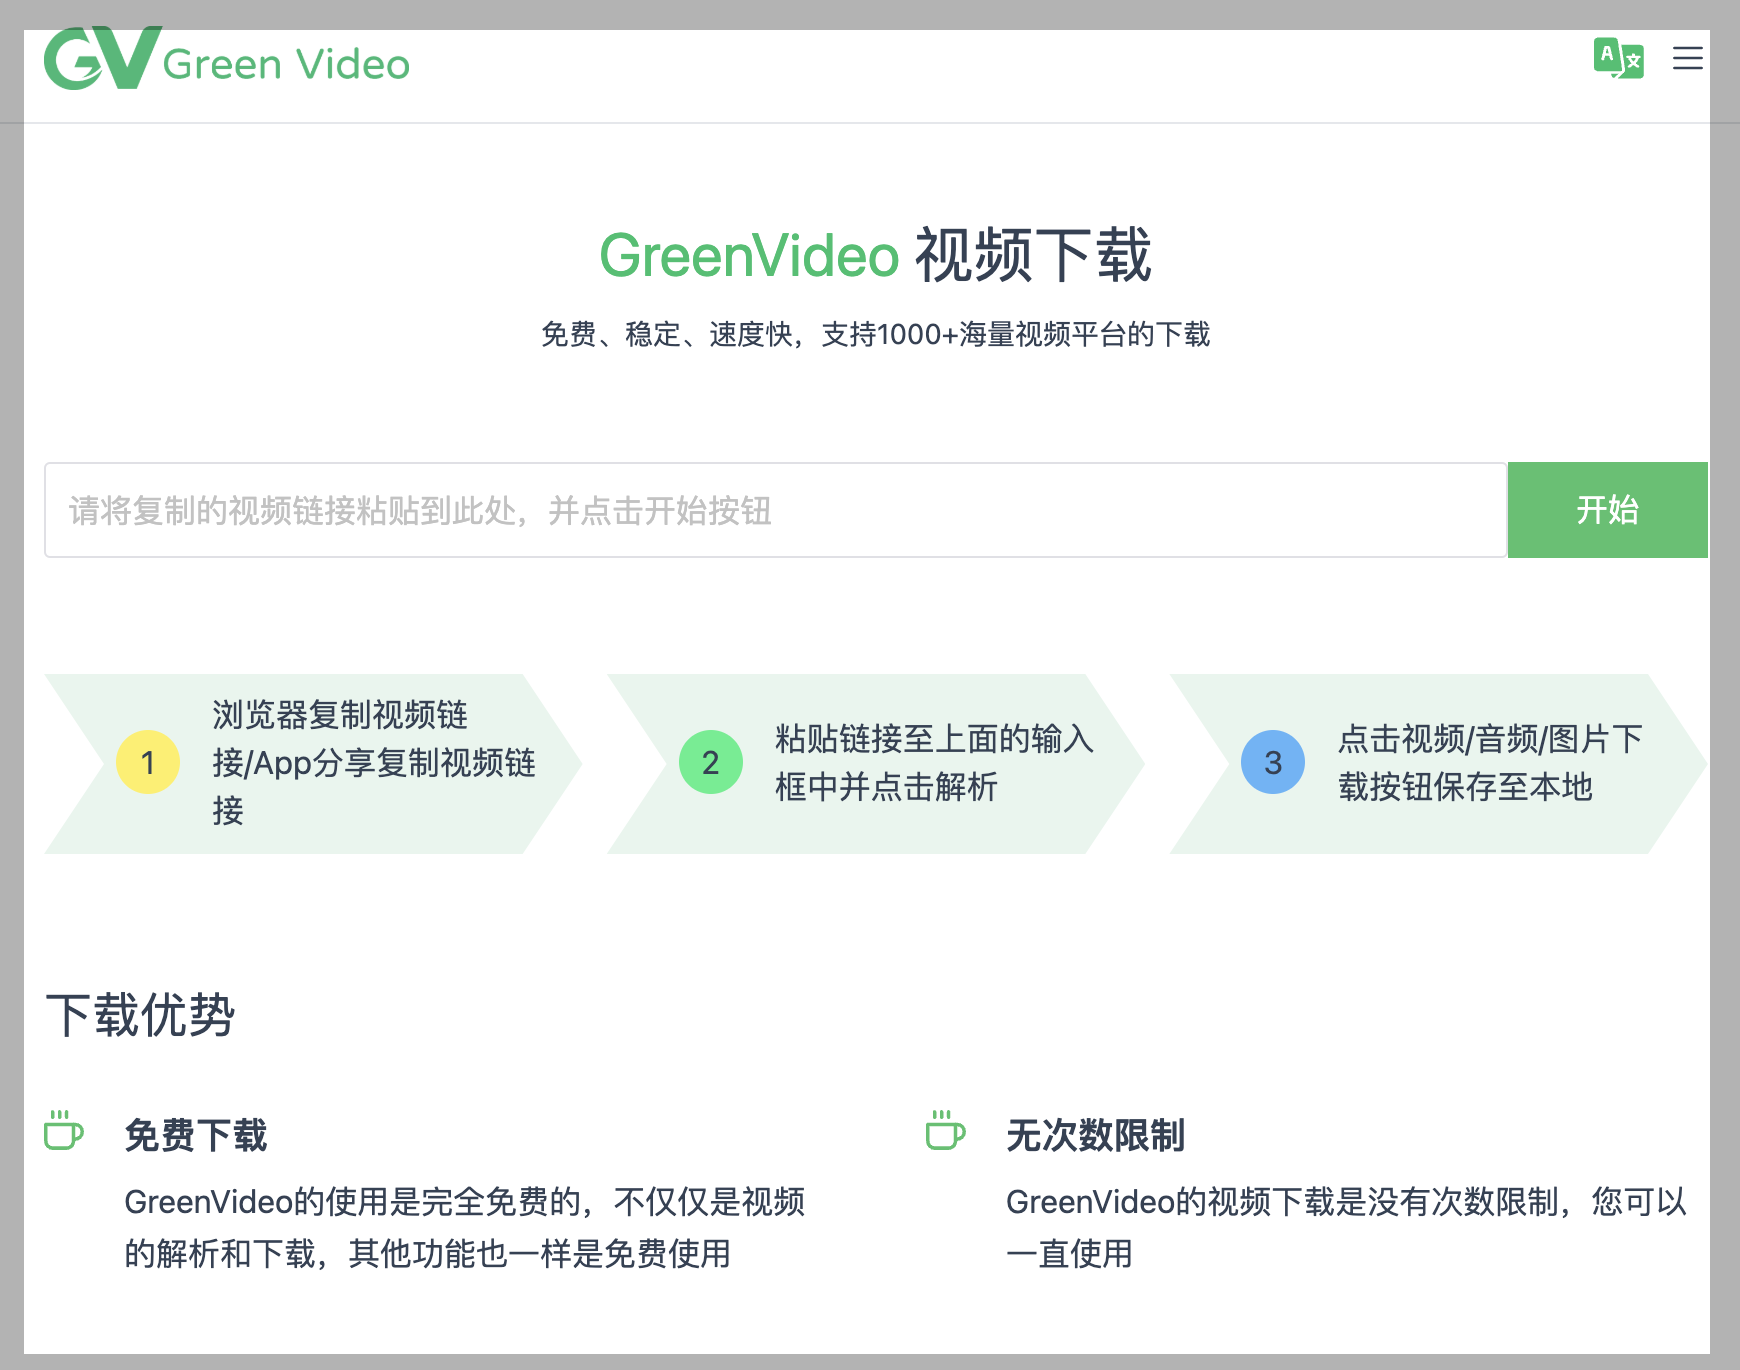Click the yellow step 1 circle
The image size is (1740, 1370).
click(148, 762)
